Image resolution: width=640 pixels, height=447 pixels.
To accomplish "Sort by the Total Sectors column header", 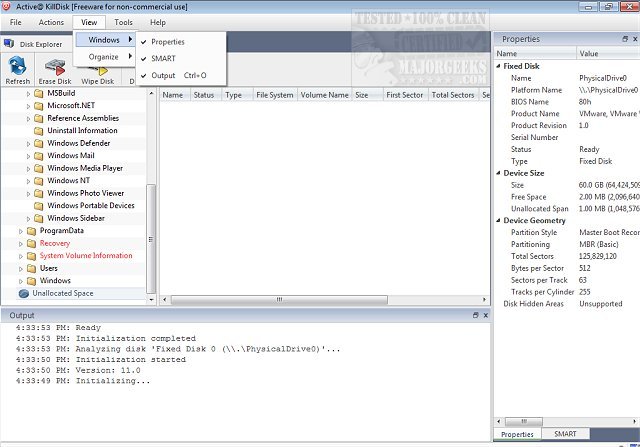I will click(x=453, y=95).
